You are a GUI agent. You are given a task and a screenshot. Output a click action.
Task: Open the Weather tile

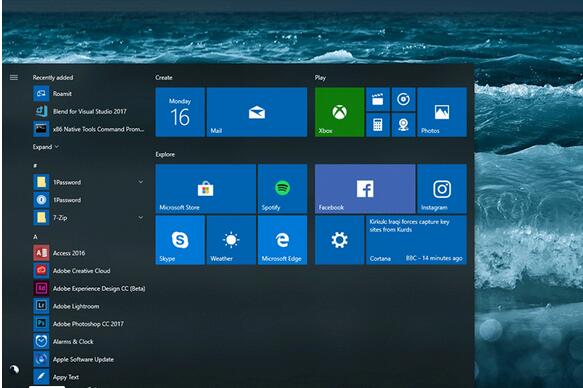click(231, 240)
